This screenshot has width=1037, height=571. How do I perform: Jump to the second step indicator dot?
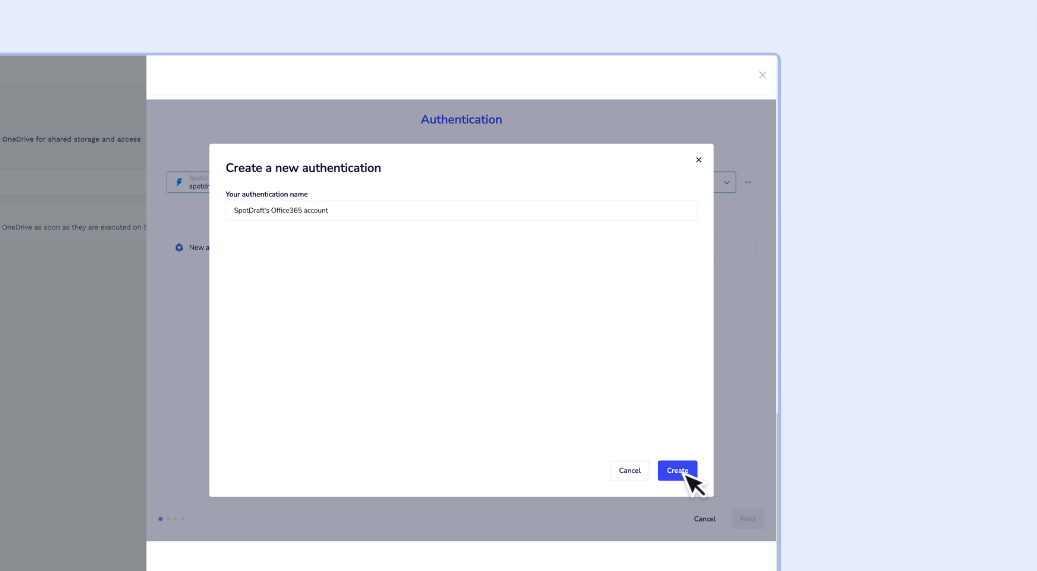coord(168,519)
